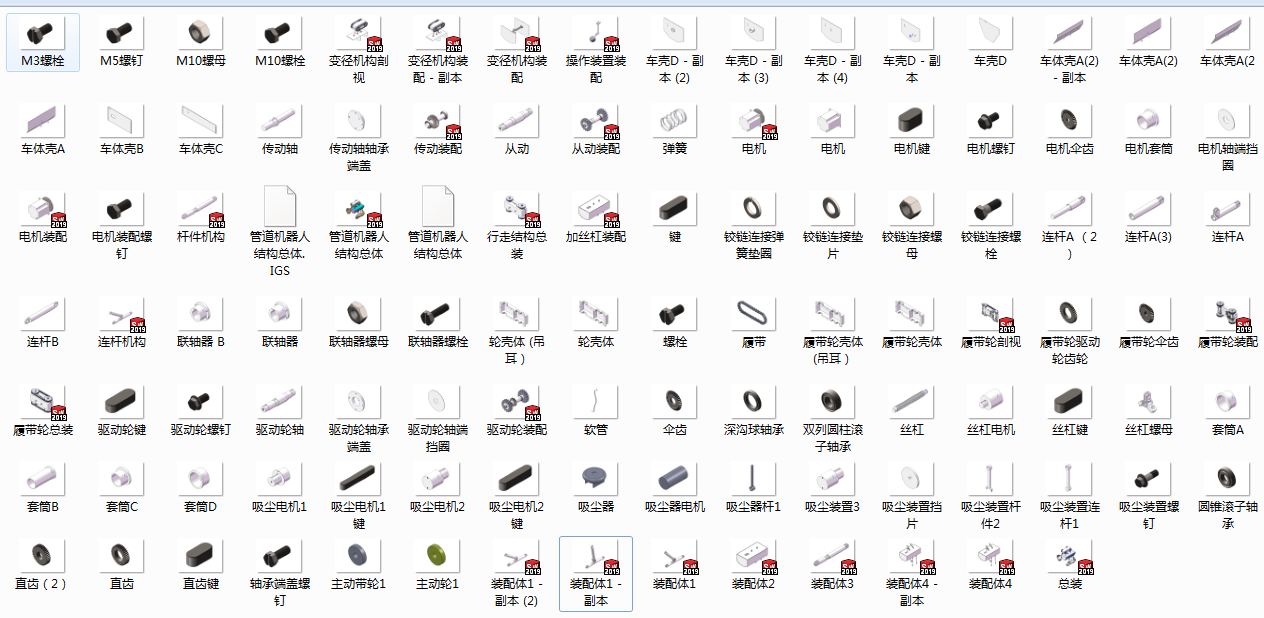Select the label '杆件机构'
1264x618 pixels.
click(201, 237)
